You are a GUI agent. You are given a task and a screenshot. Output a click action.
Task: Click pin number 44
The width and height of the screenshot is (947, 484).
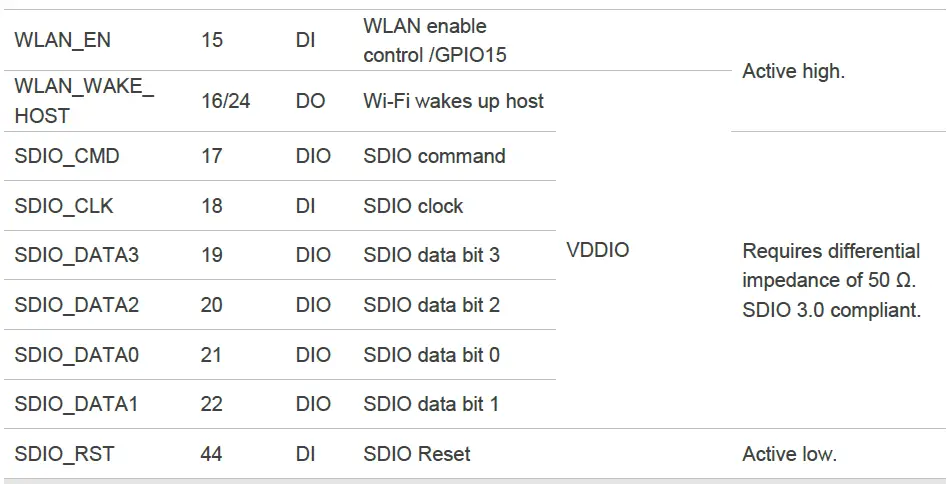211,454
